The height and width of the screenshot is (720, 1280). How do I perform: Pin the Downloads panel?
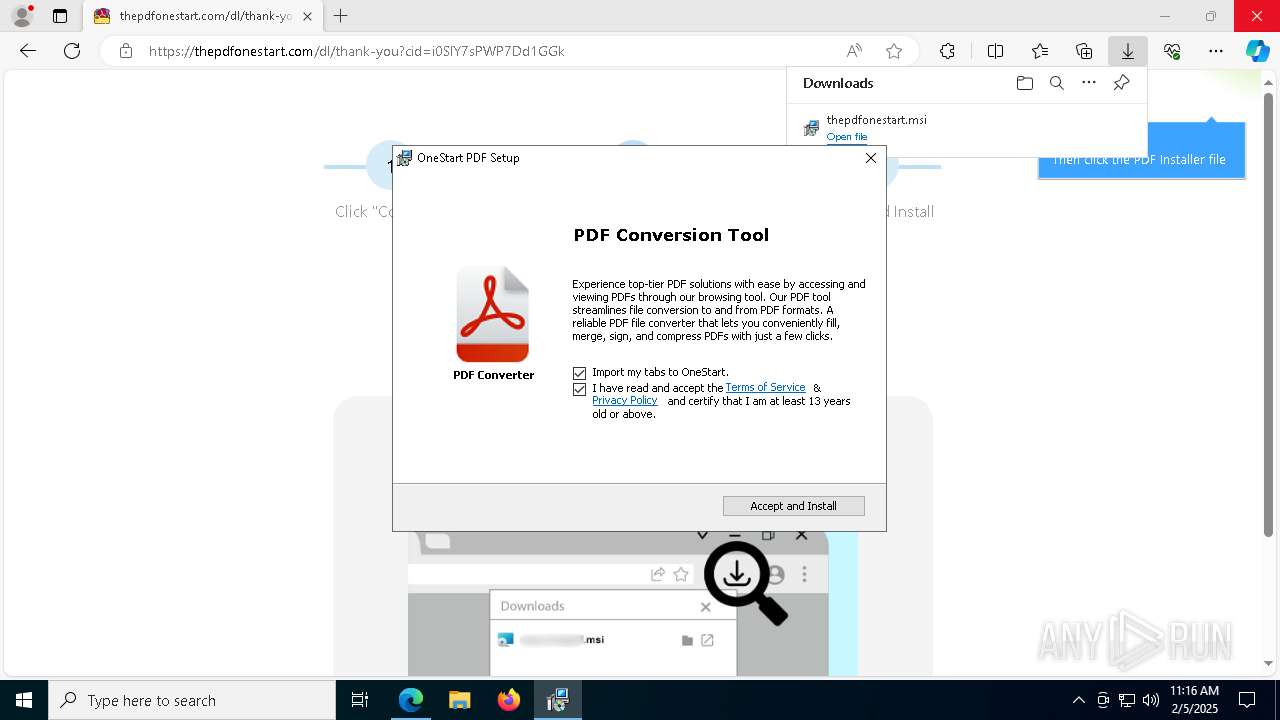(1121, 83)
